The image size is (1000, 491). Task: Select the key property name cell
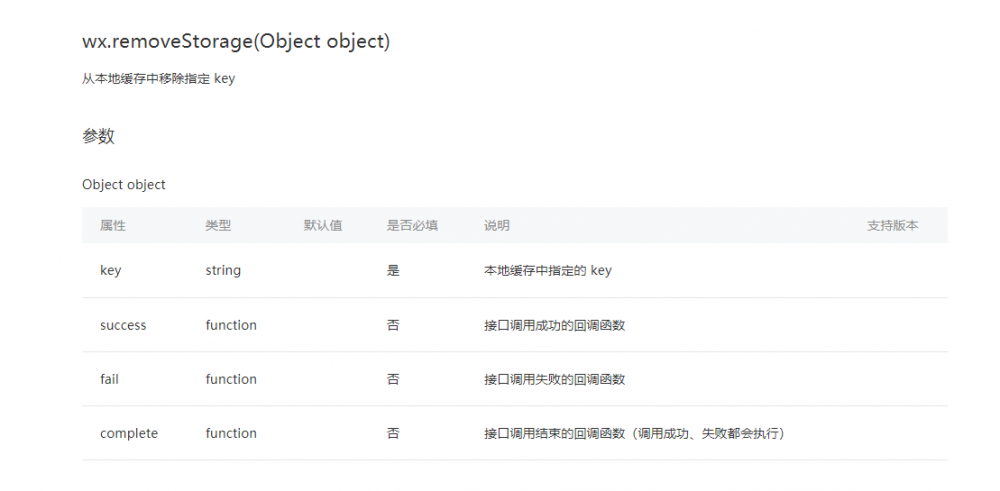coord(110,270)
